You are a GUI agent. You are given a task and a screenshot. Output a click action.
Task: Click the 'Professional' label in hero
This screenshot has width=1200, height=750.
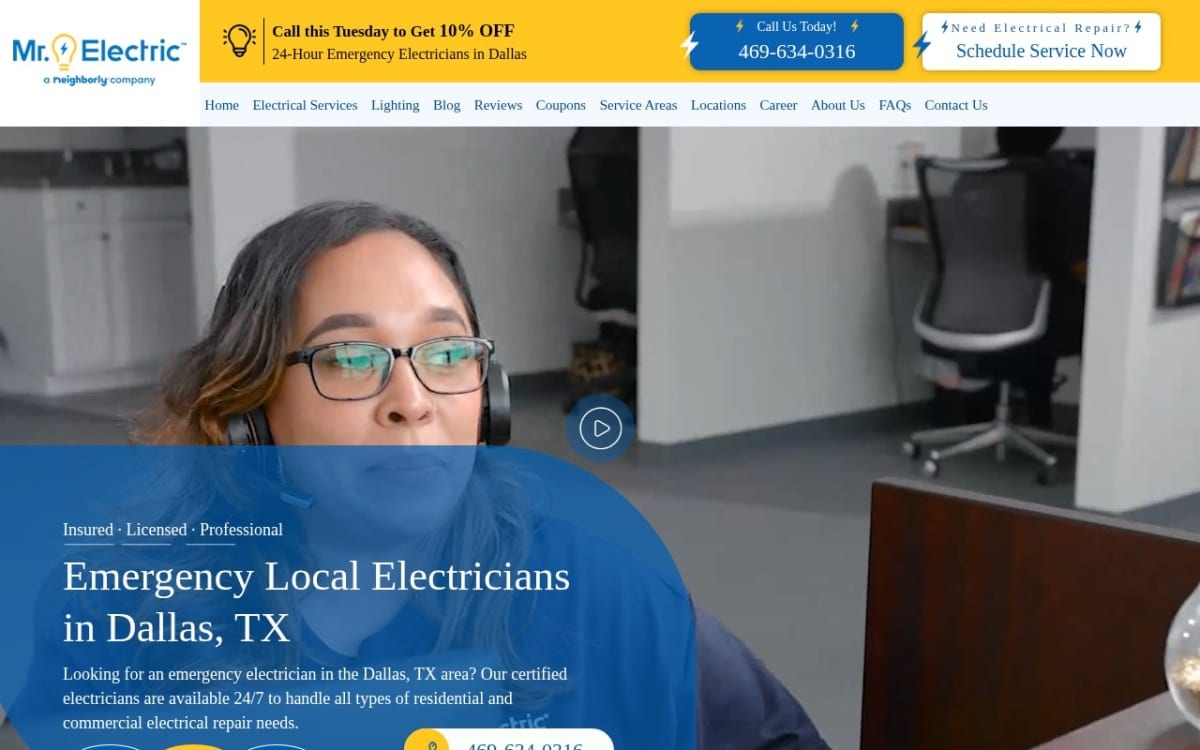241,530
